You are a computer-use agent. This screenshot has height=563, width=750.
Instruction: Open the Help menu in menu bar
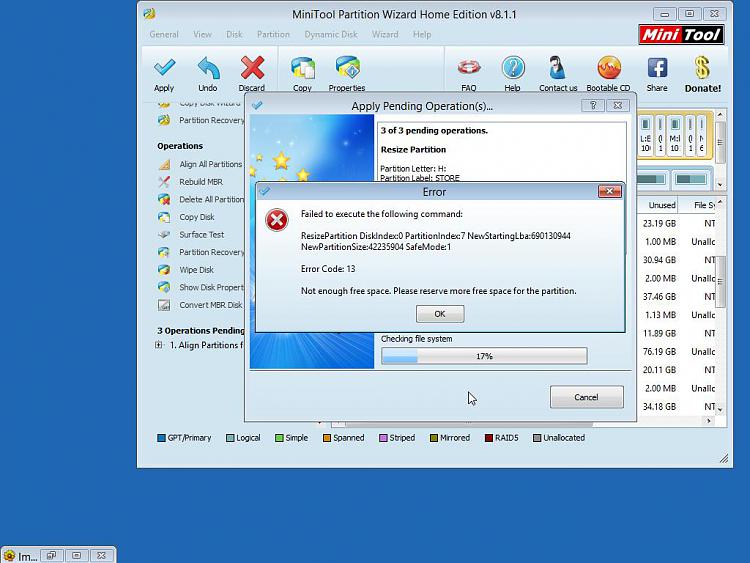click(422, 34)
